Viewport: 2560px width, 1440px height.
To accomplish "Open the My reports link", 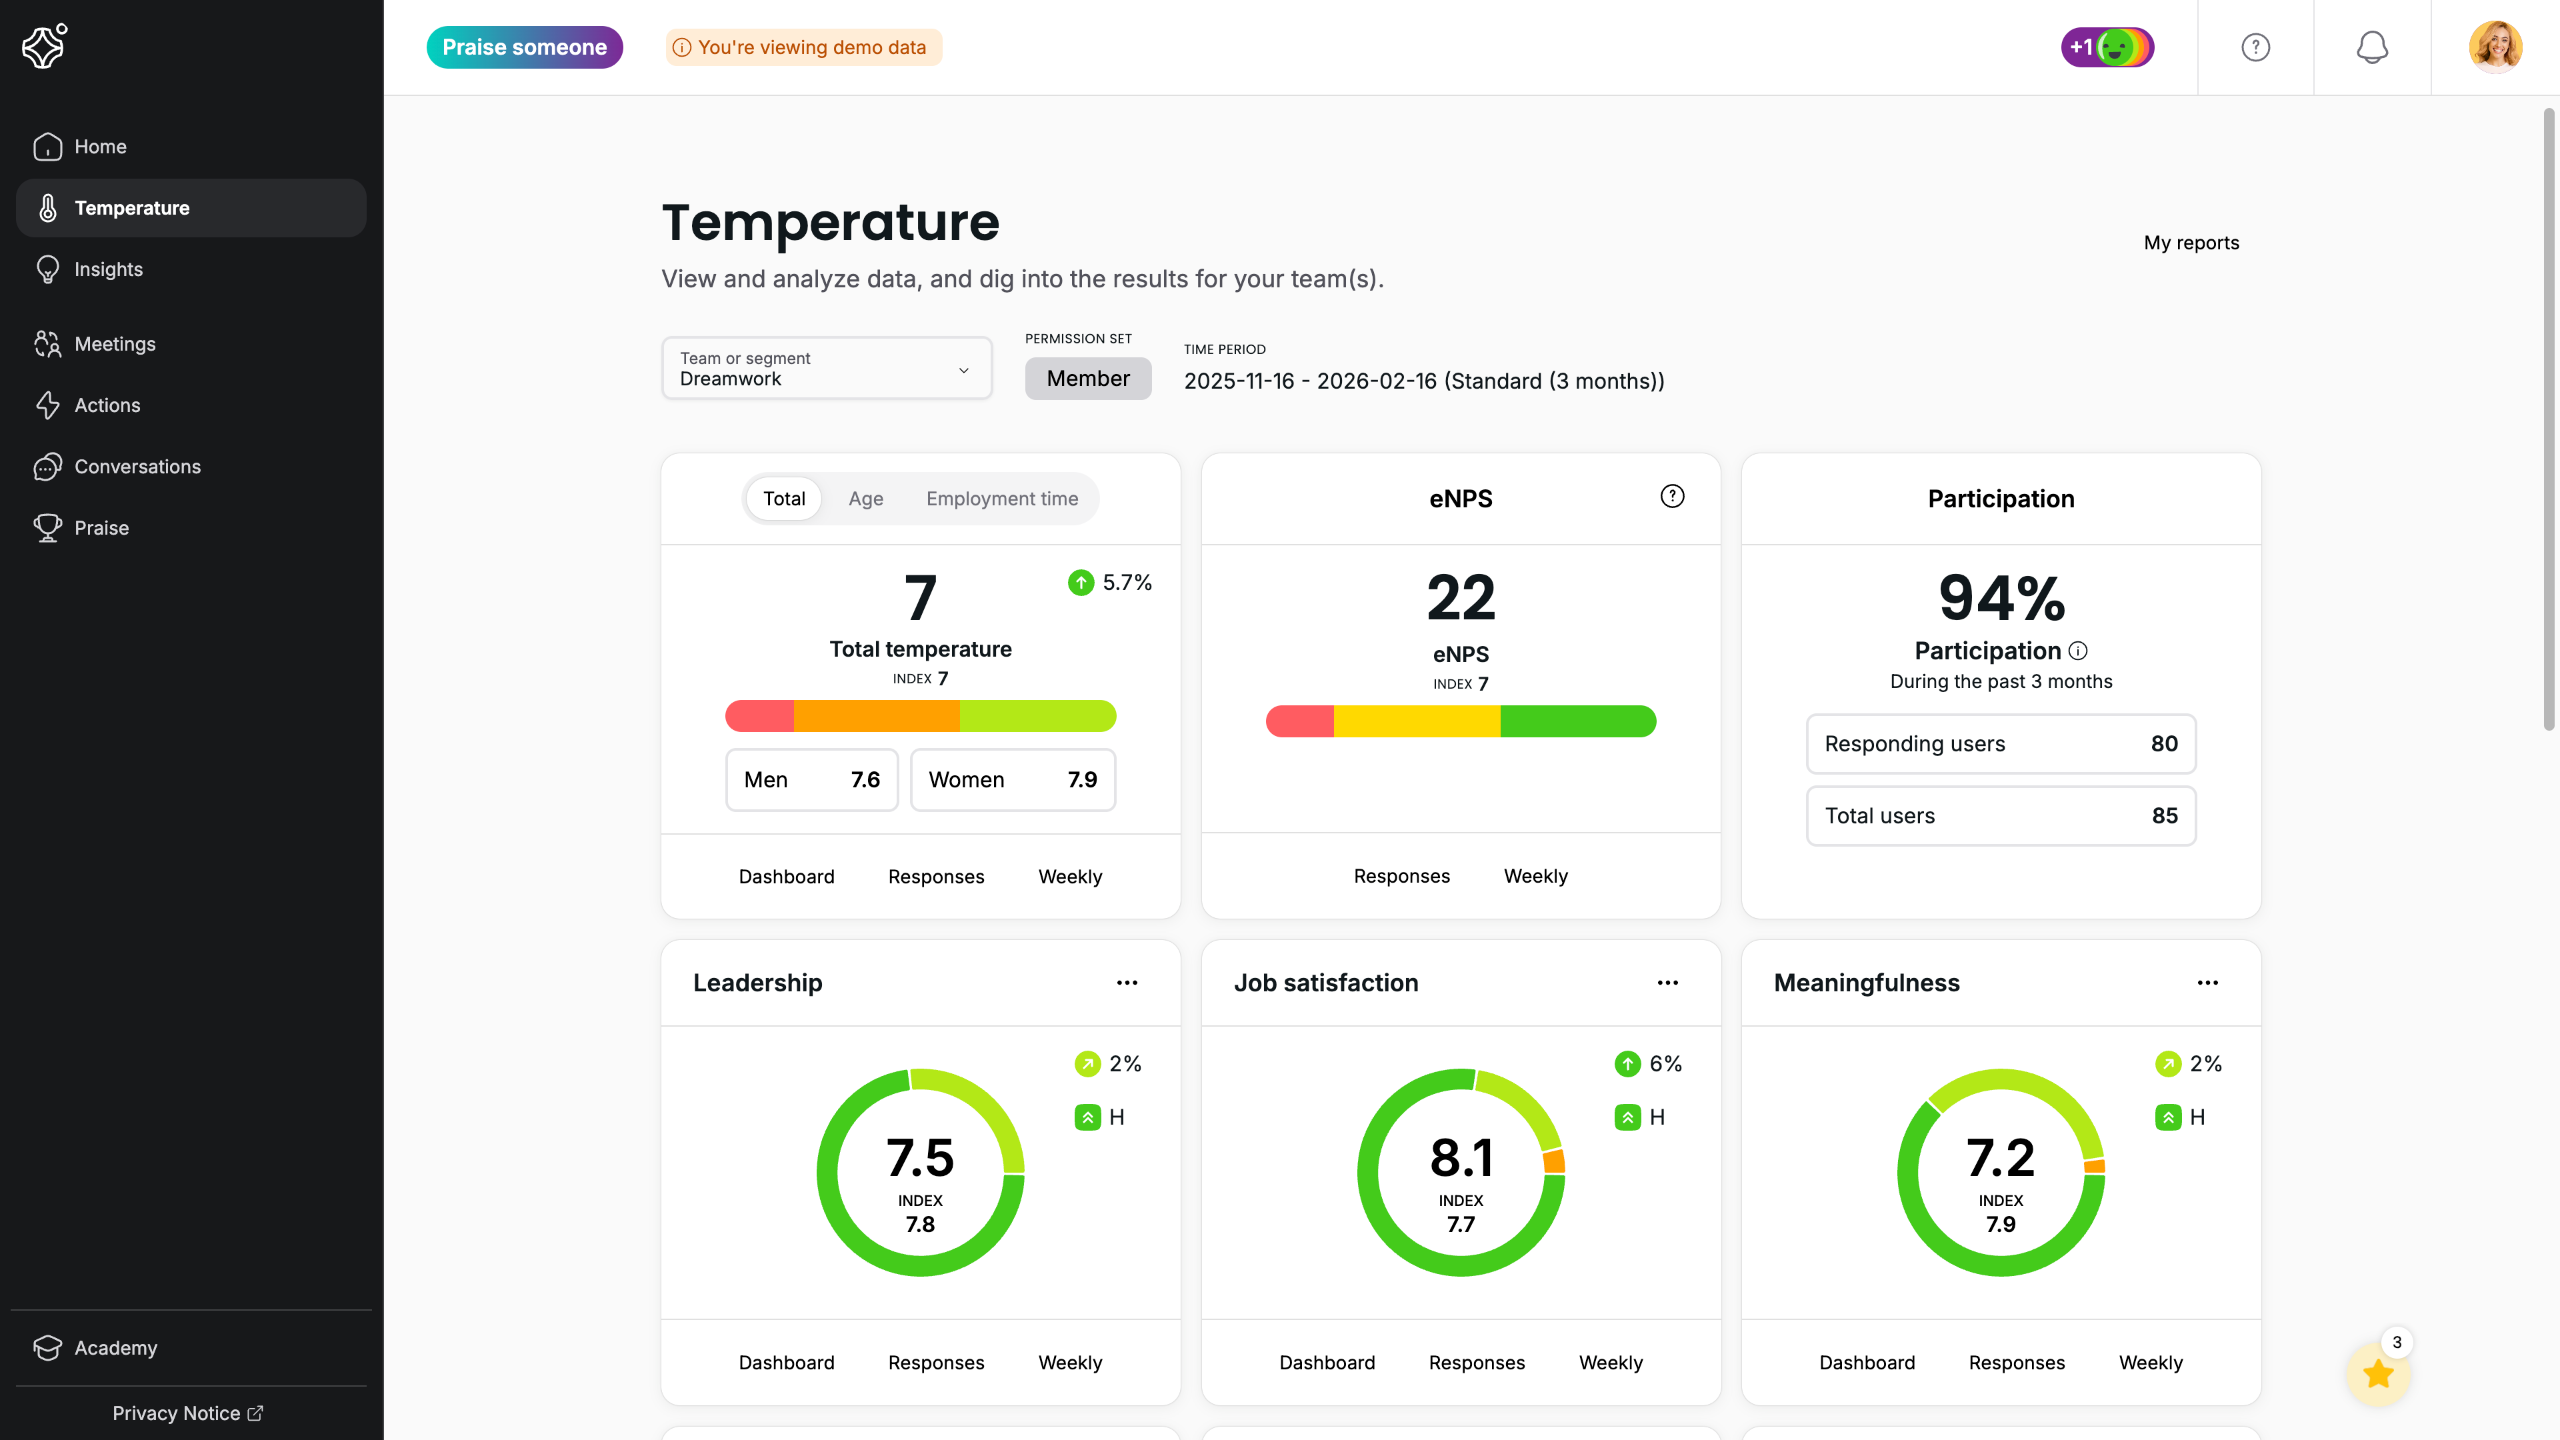I will coord(2190,243).
